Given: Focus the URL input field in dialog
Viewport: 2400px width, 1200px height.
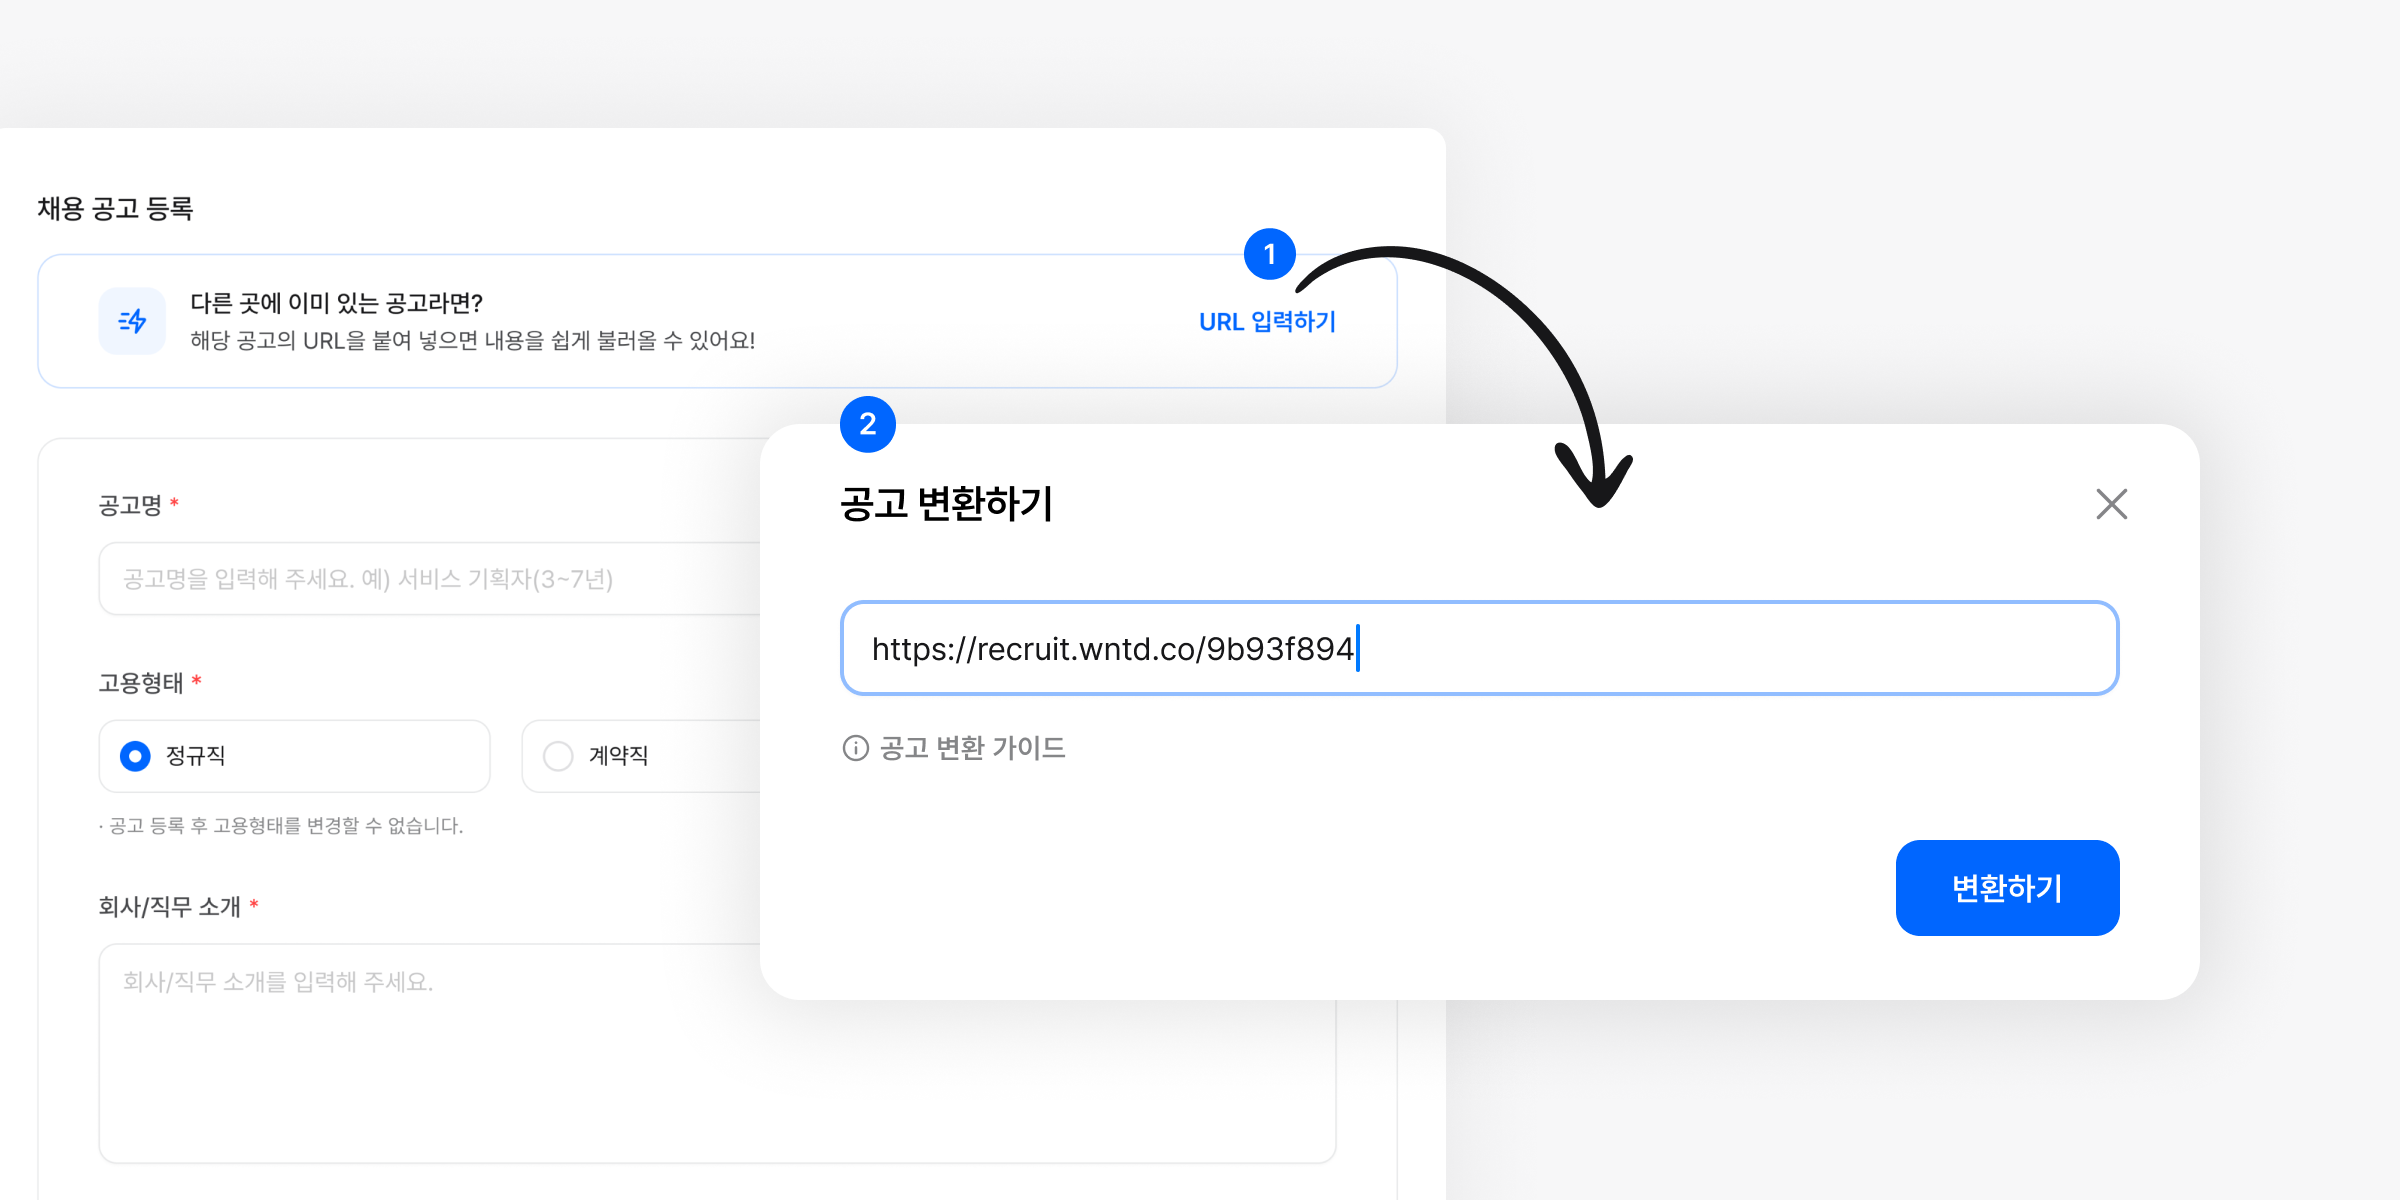Looking at the screenshot, I should point(1479,648).
